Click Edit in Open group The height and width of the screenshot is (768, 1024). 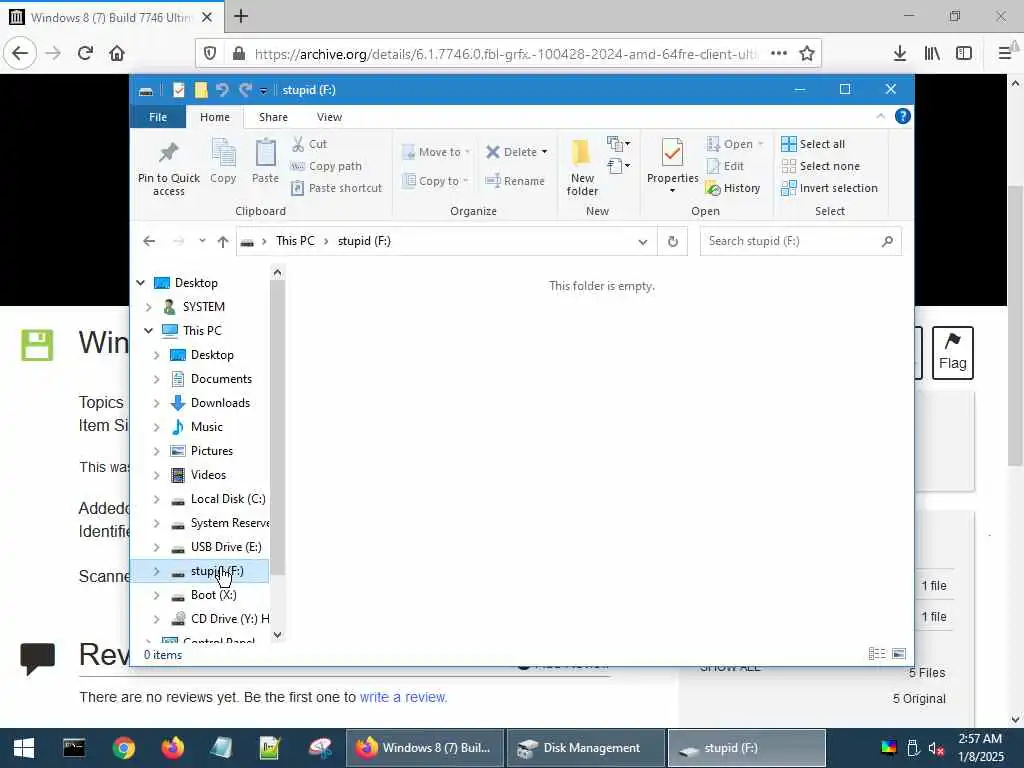[725, 166]
